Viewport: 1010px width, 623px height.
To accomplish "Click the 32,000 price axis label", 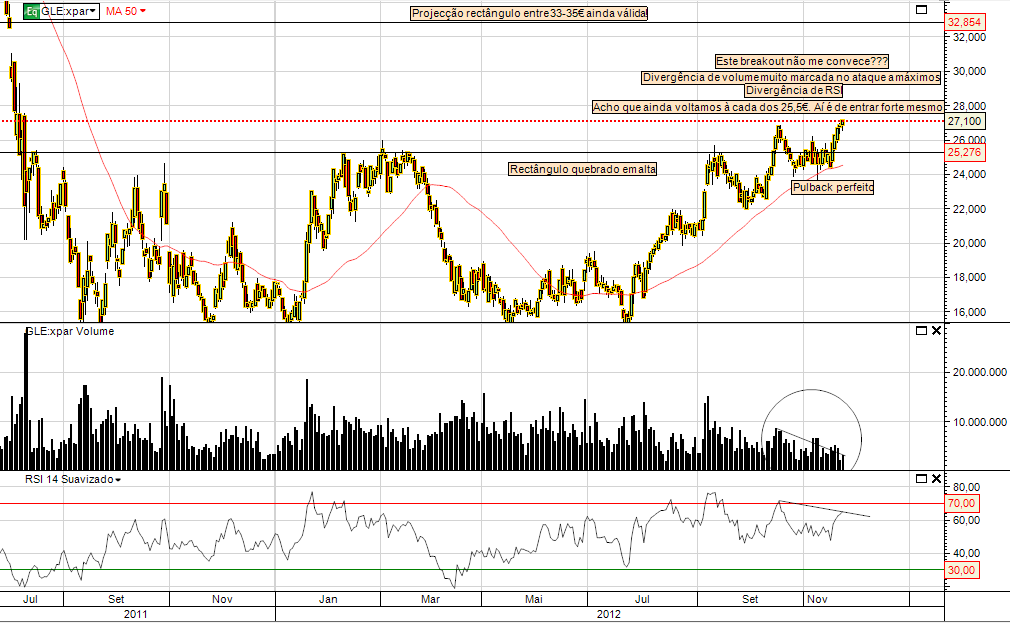I will [x=969, y=37].
